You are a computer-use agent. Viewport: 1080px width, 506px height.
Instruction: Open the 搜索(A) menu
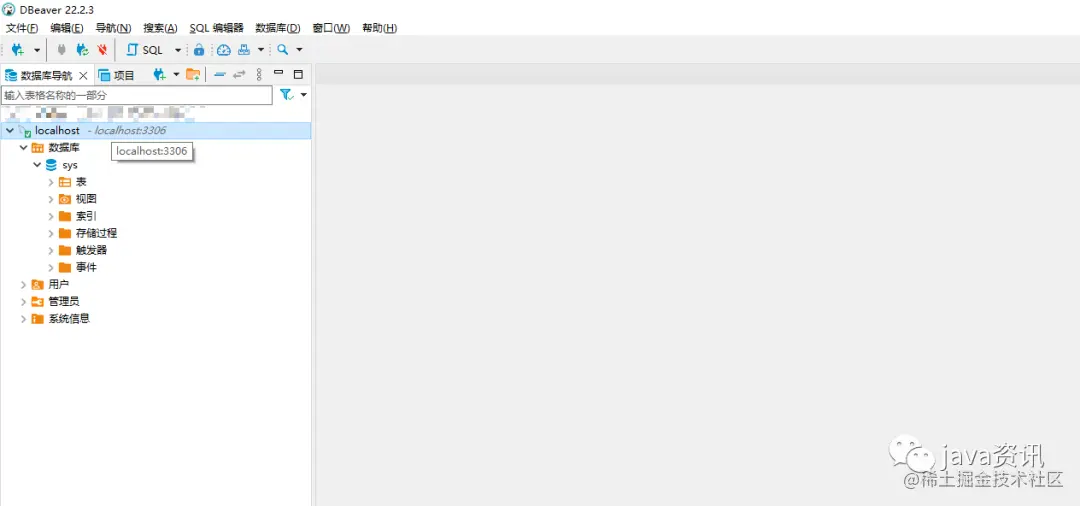(x=160, y=28)
